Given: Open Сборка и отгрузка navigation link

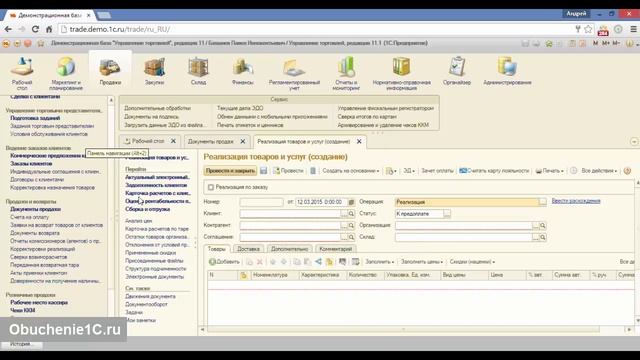Looking at the screenshot, I should (147, 209).
